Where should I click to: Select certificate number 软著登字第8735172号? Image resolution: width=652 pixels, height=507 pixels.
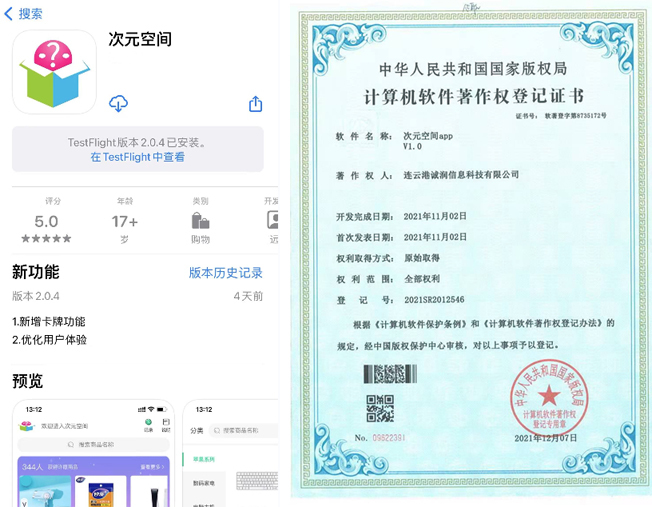click(x=575, y=116)
